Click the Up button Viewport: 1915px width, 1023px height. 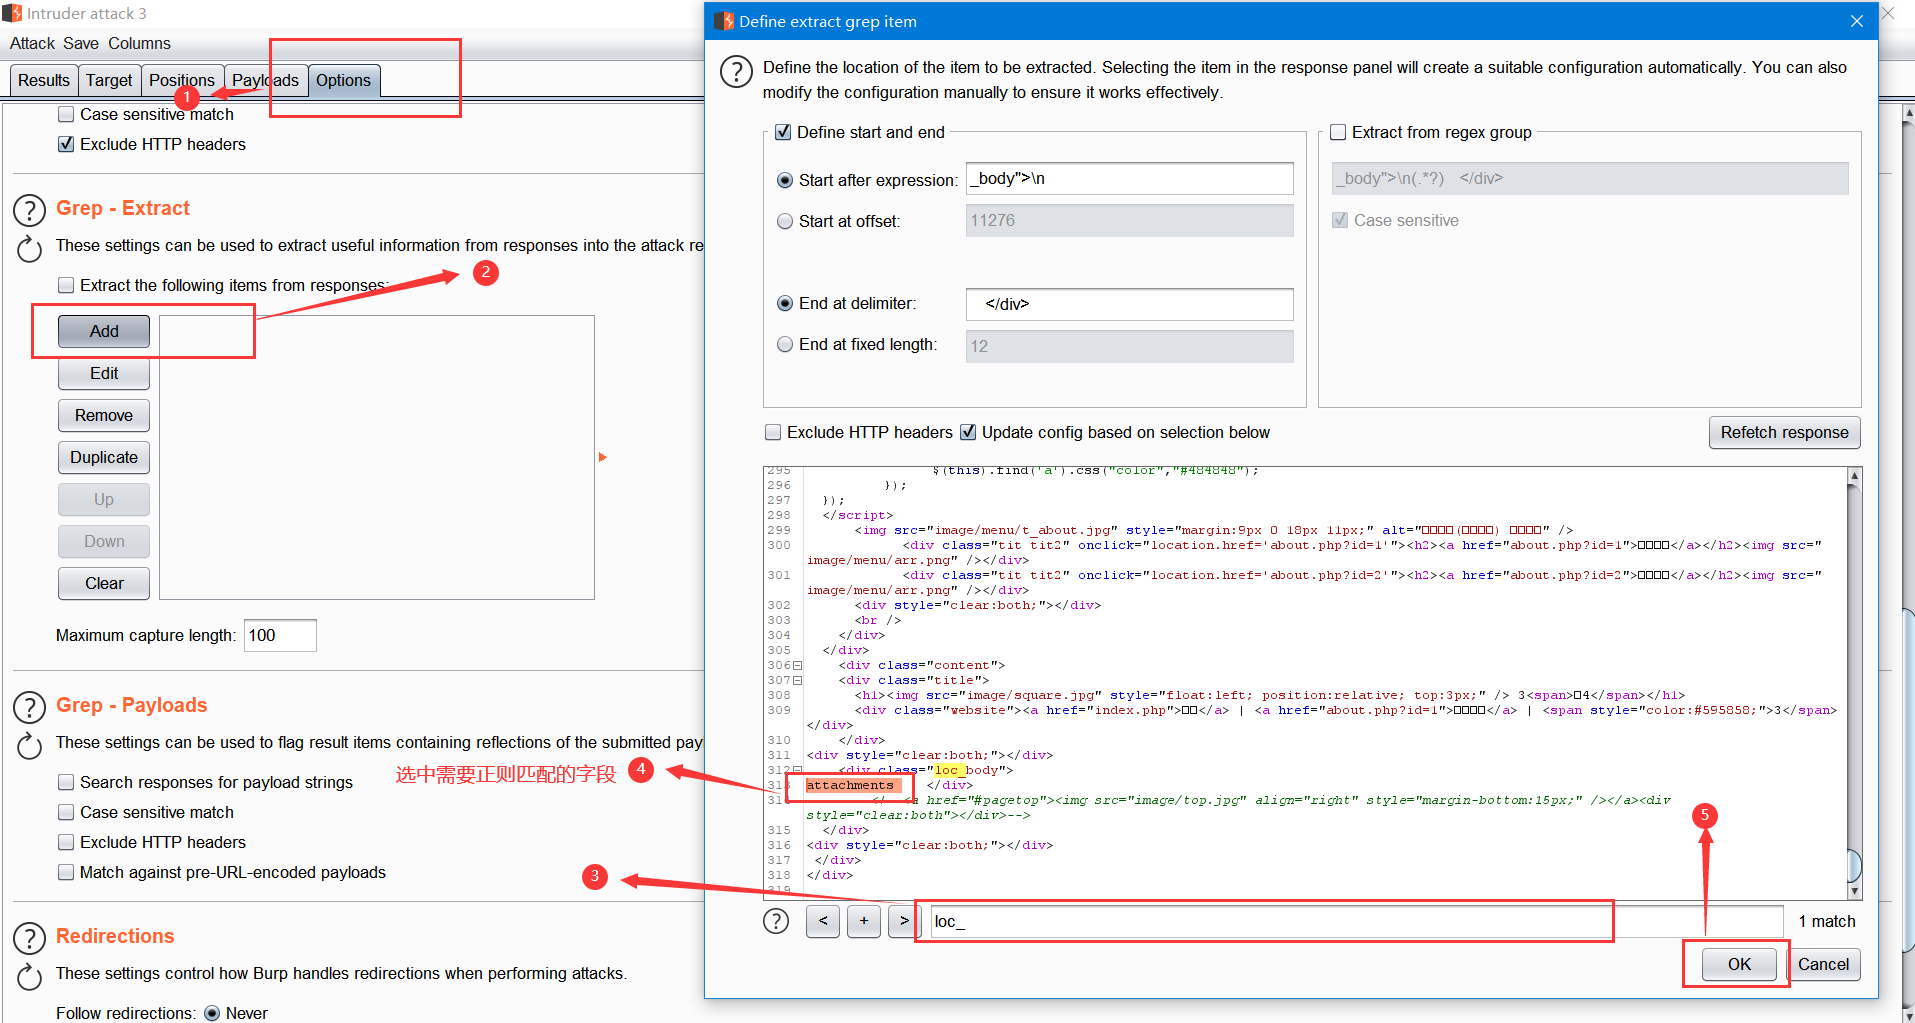104,499
